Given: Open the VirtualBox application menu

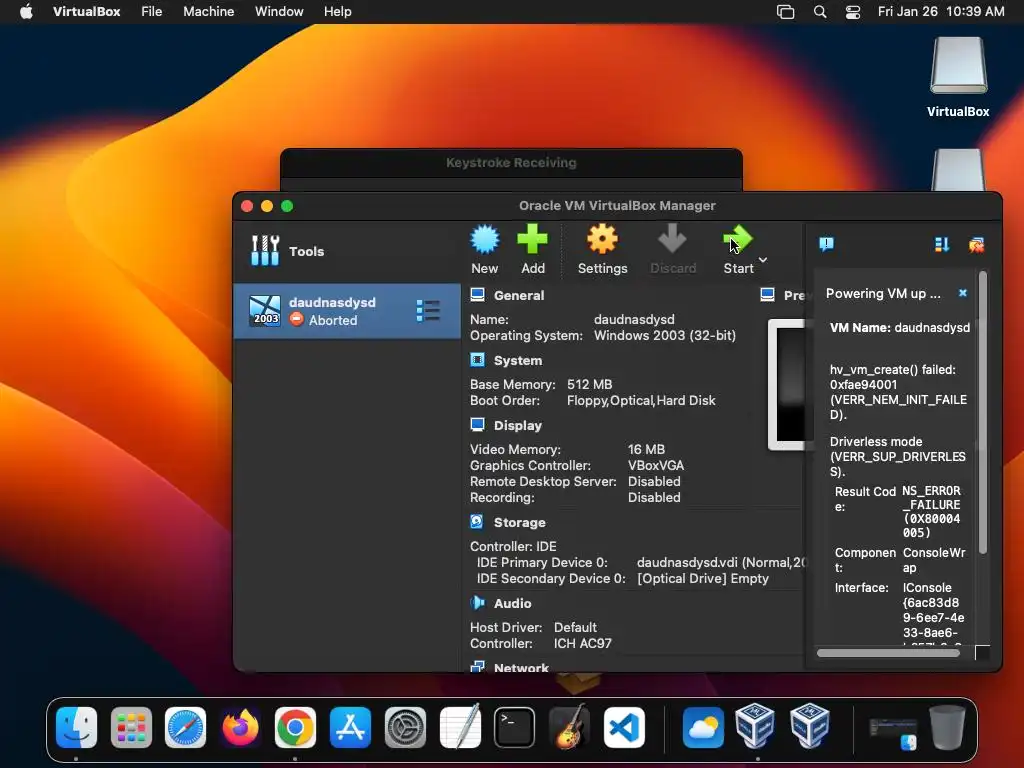Looking at the screenshot, I should coord(86,12).
